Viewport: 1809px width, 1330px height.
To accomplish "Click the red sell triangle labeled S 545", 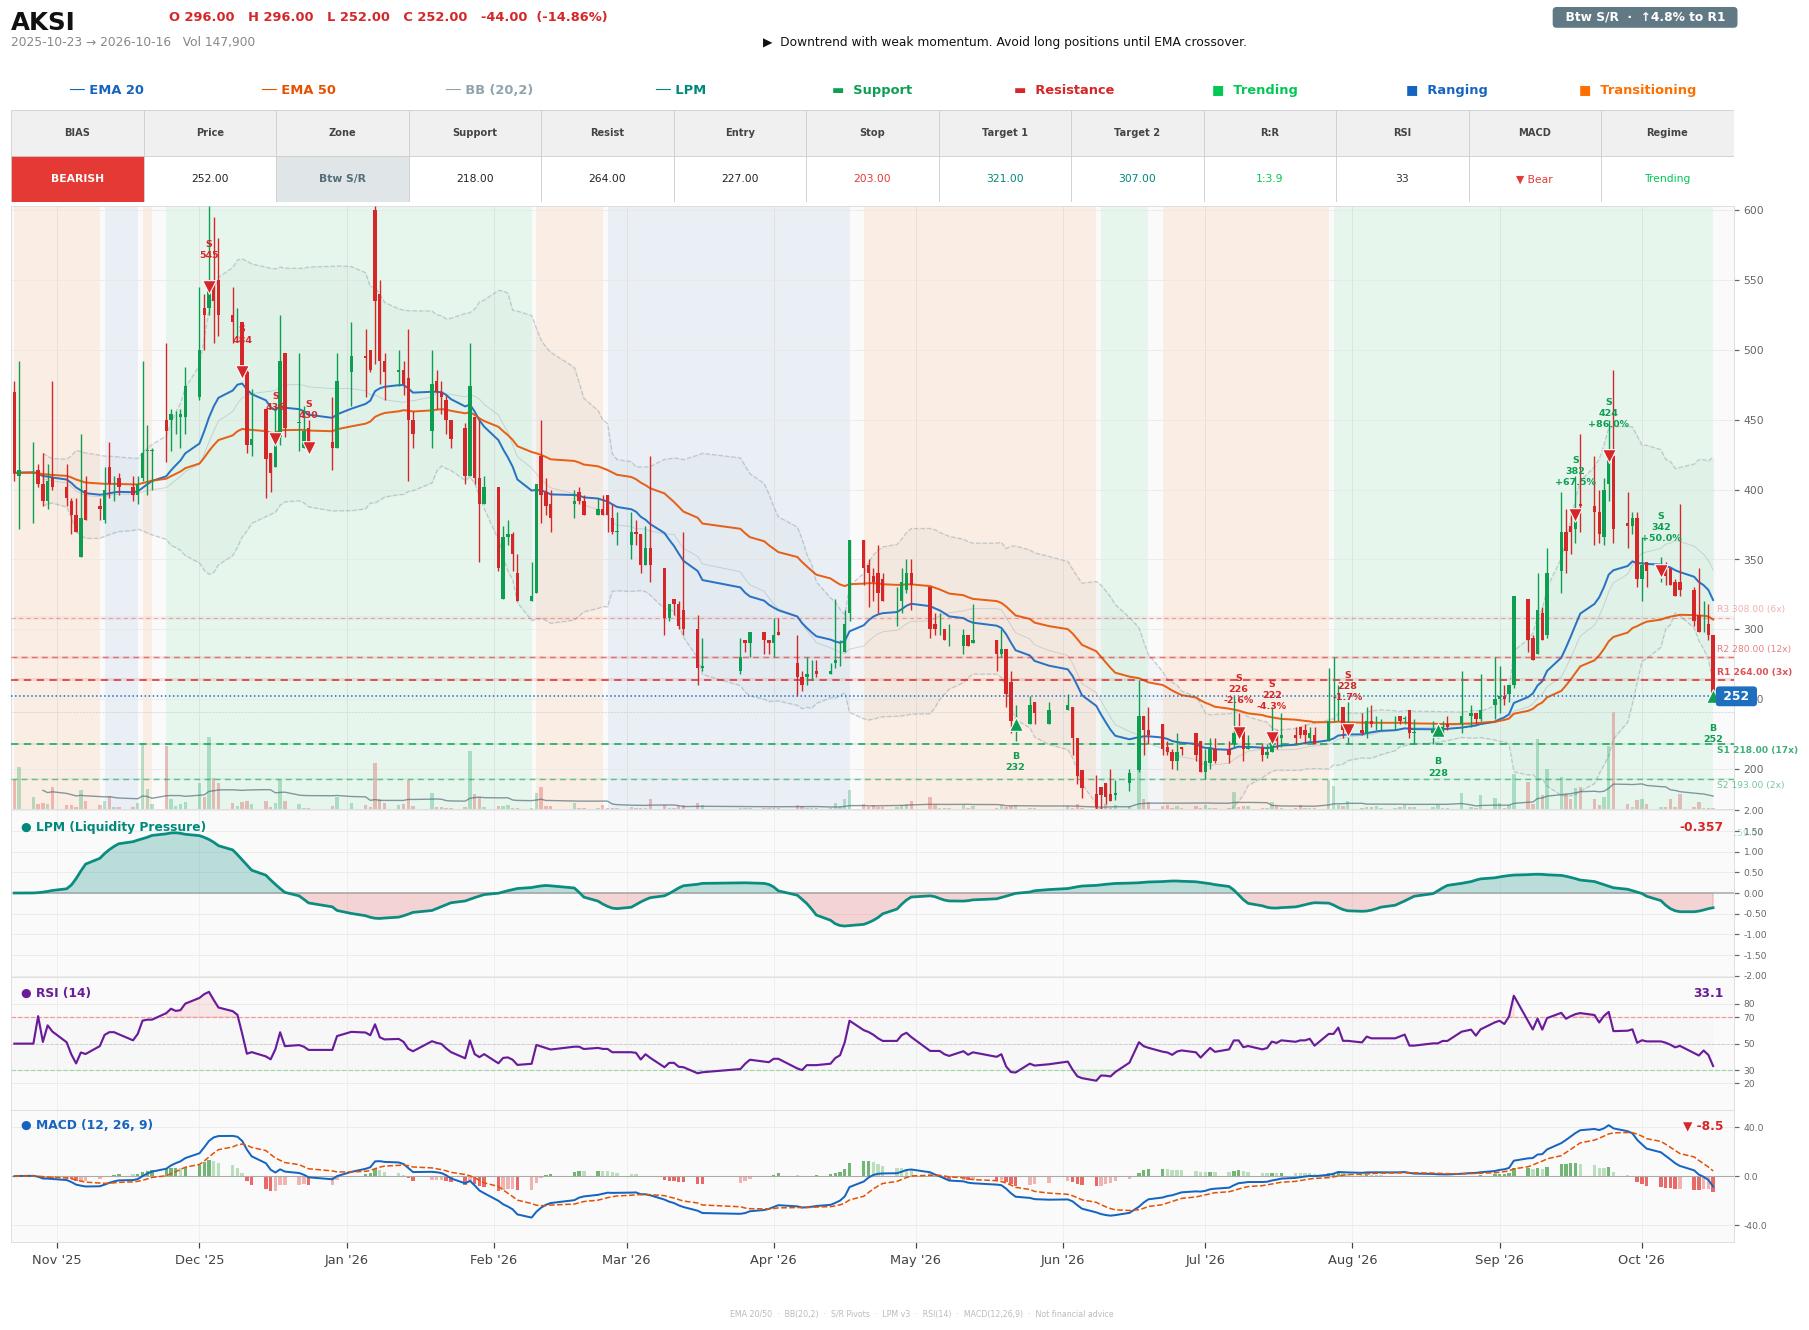I will pyautogui.click(x=209, y=287).
